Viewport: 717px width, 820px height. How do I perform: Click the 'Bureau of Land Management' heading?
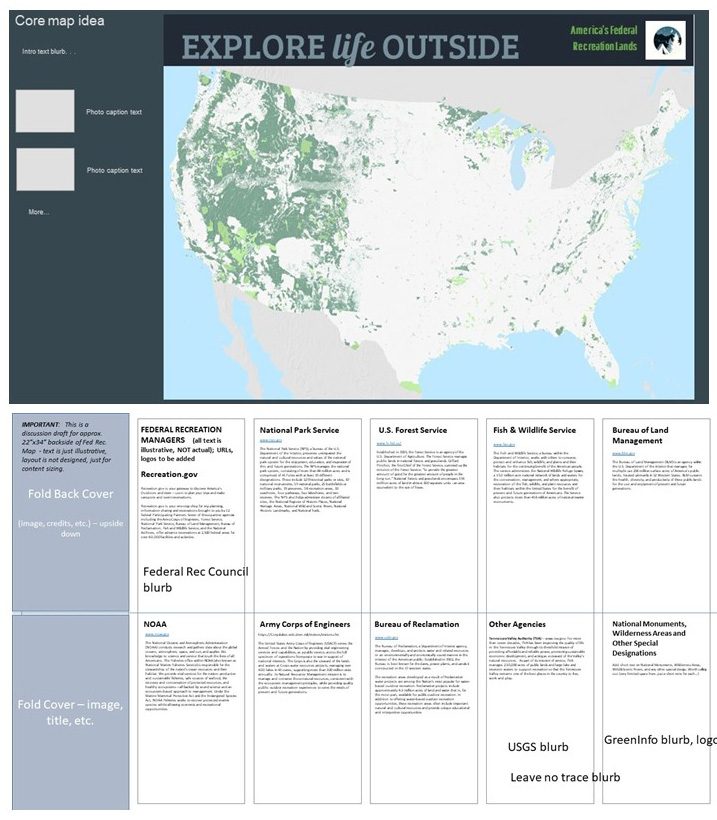click(x=640, y=435)
